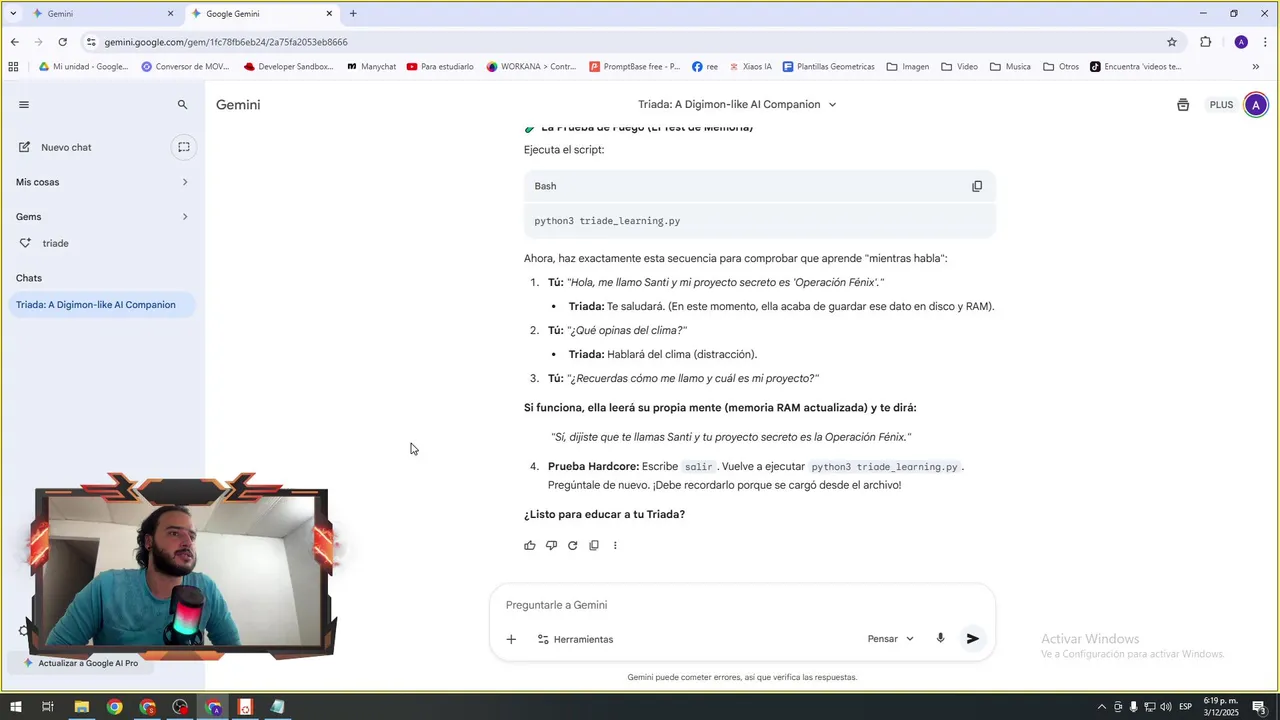
Task: Open the Conversor de MOV bookmark
Action: 185,67
